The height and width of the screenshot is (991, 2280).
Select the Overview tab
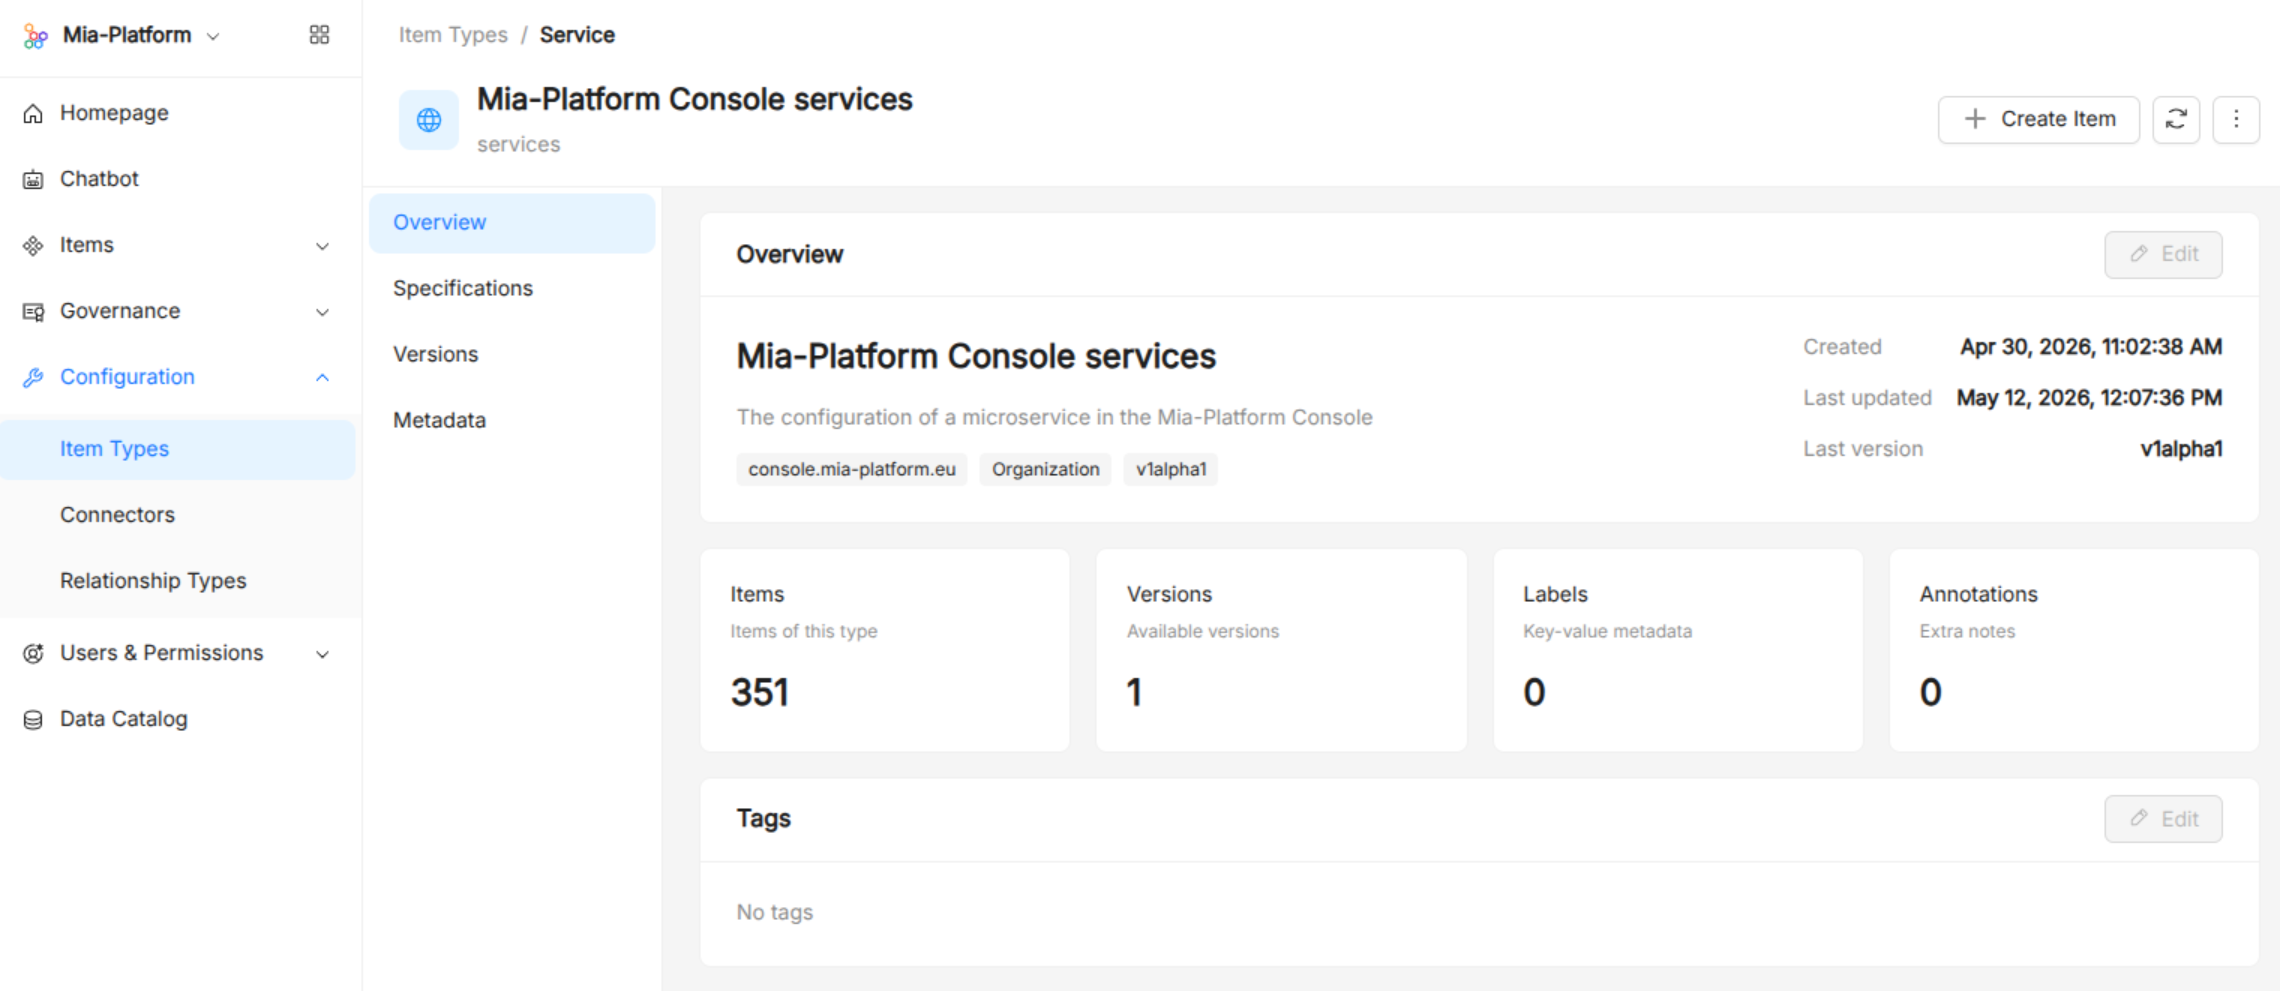point(512,223)
